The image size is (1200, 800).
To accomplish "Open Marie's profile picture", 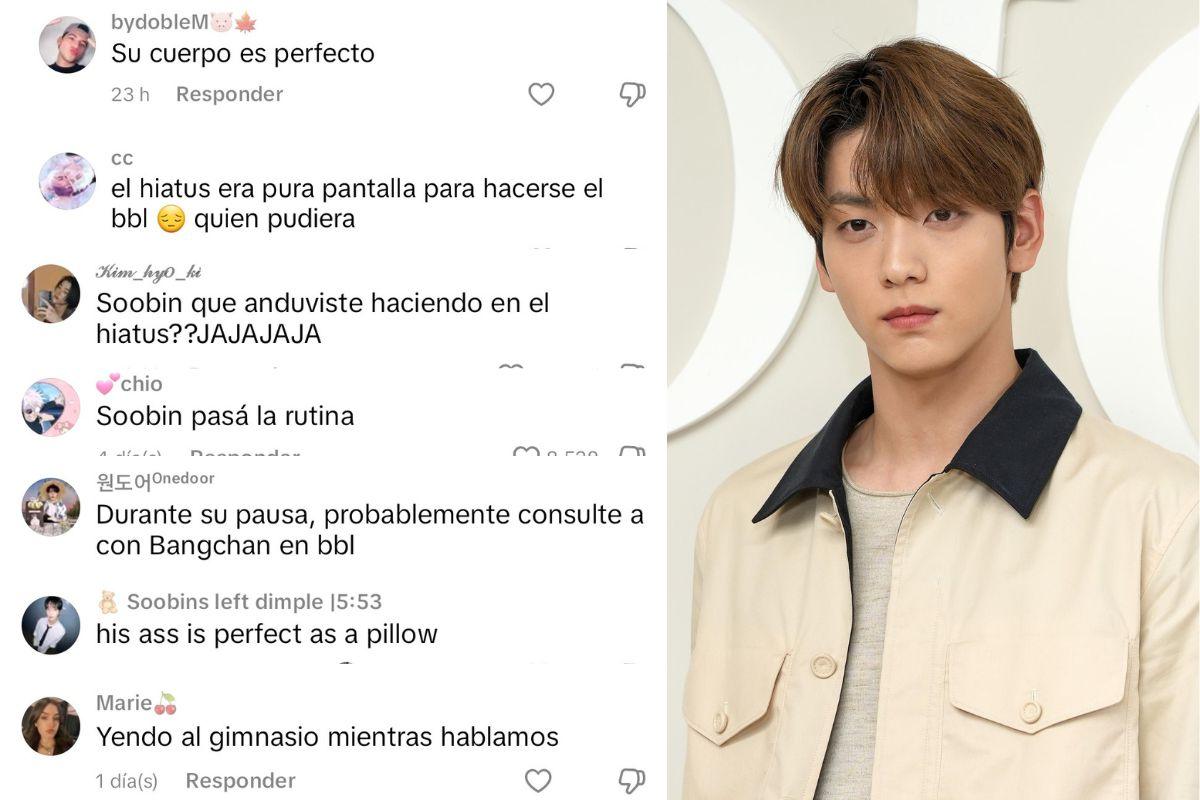I will click(x=51, y=726).
